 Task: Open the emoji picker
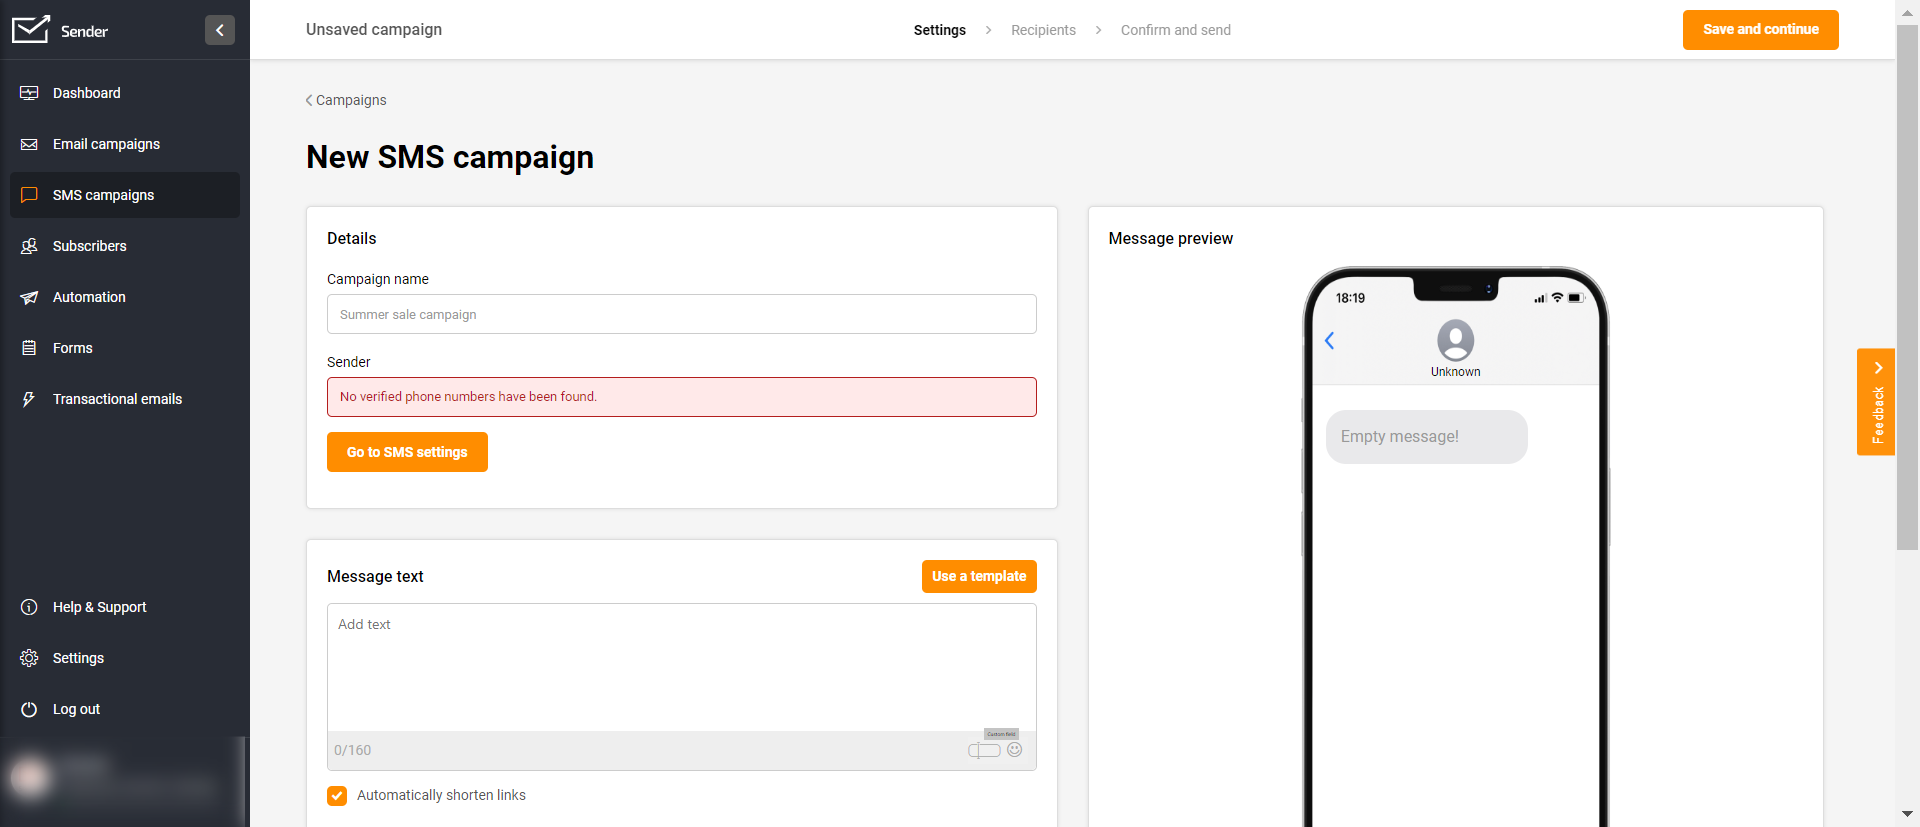click(1015, 750)
